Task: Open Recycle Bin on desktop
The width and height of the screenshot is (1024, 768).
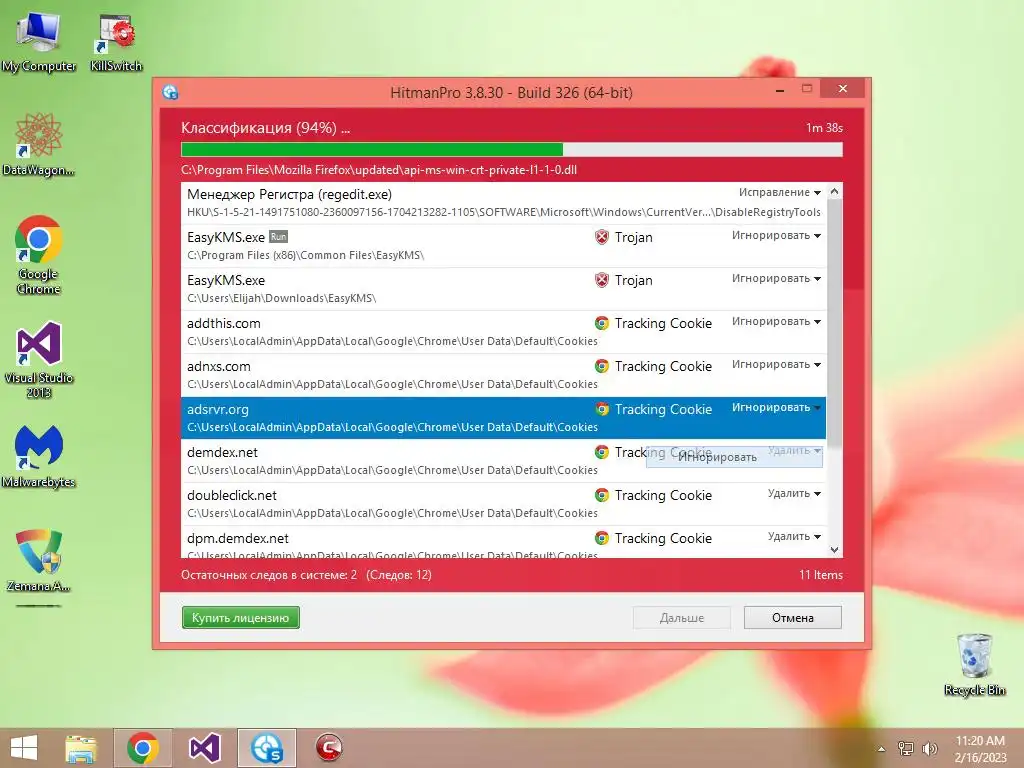Action: pos(974,665)
